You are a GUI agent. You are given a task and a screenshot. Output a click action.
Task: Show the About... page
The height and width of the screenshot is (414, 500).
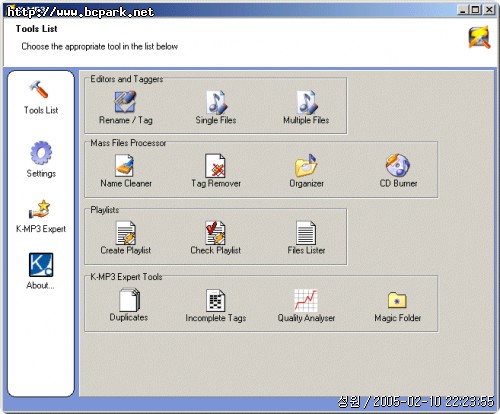click(41, 271)
